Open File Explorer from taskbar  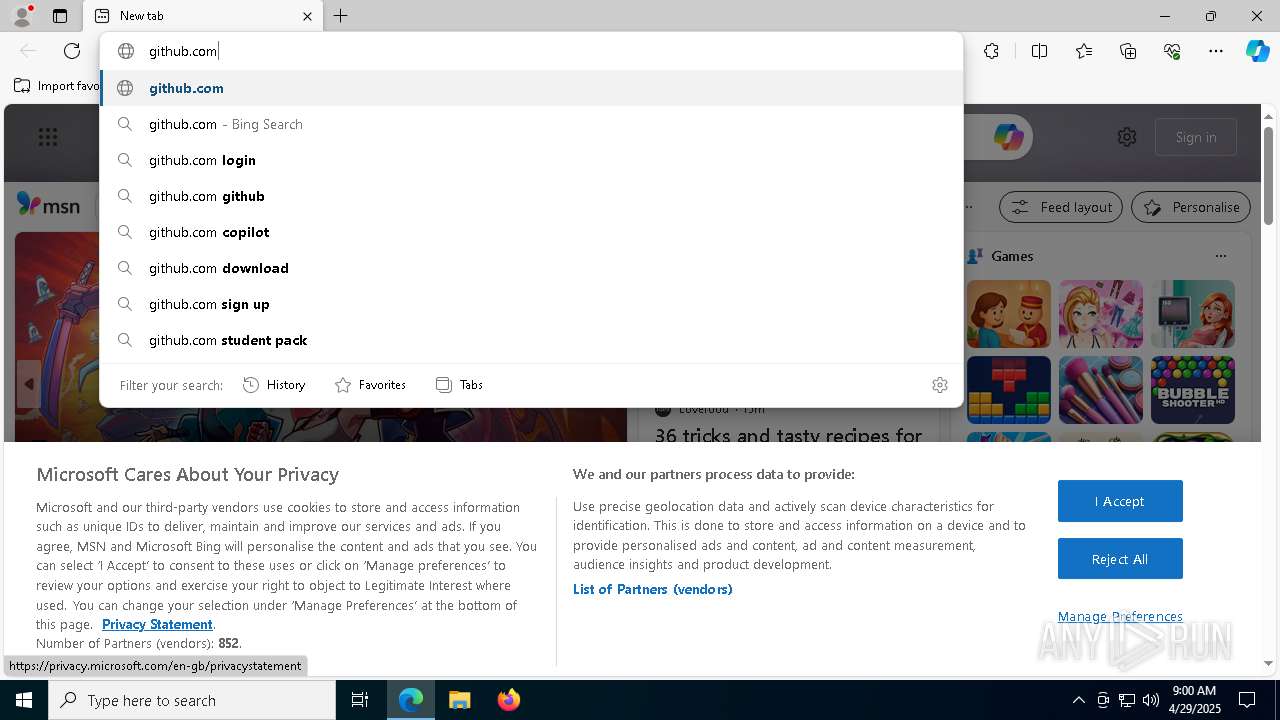459,700
